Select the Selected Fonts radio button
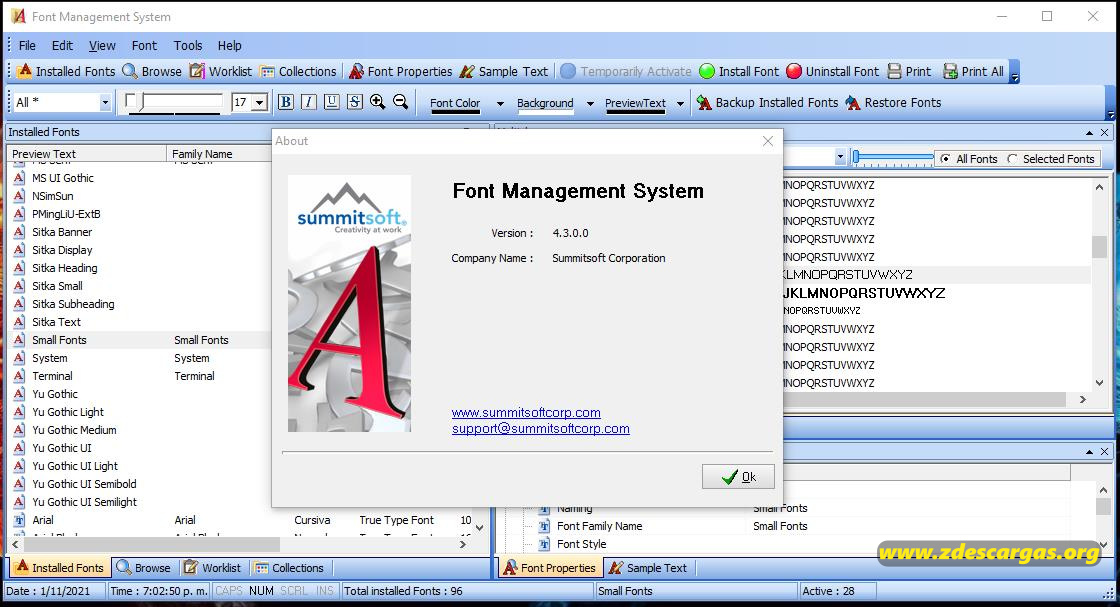The width and height of the screenshot is (1120, 607). click(x=1012, y=159)
